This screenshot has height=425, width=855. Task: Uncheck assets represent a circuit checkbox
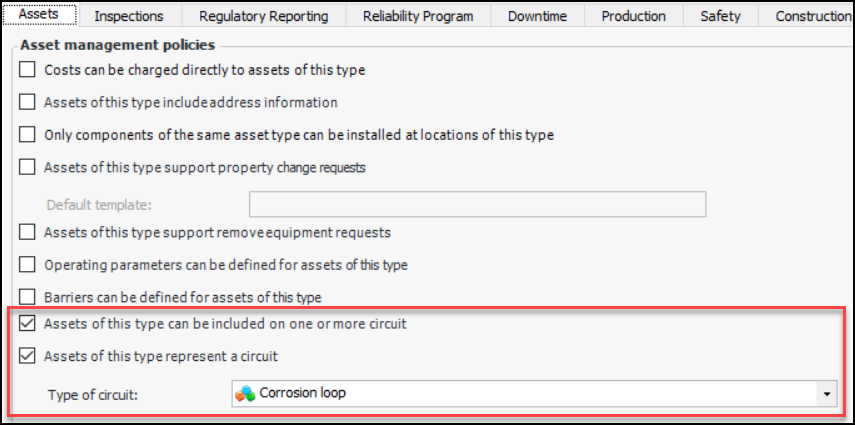[27, 355]
